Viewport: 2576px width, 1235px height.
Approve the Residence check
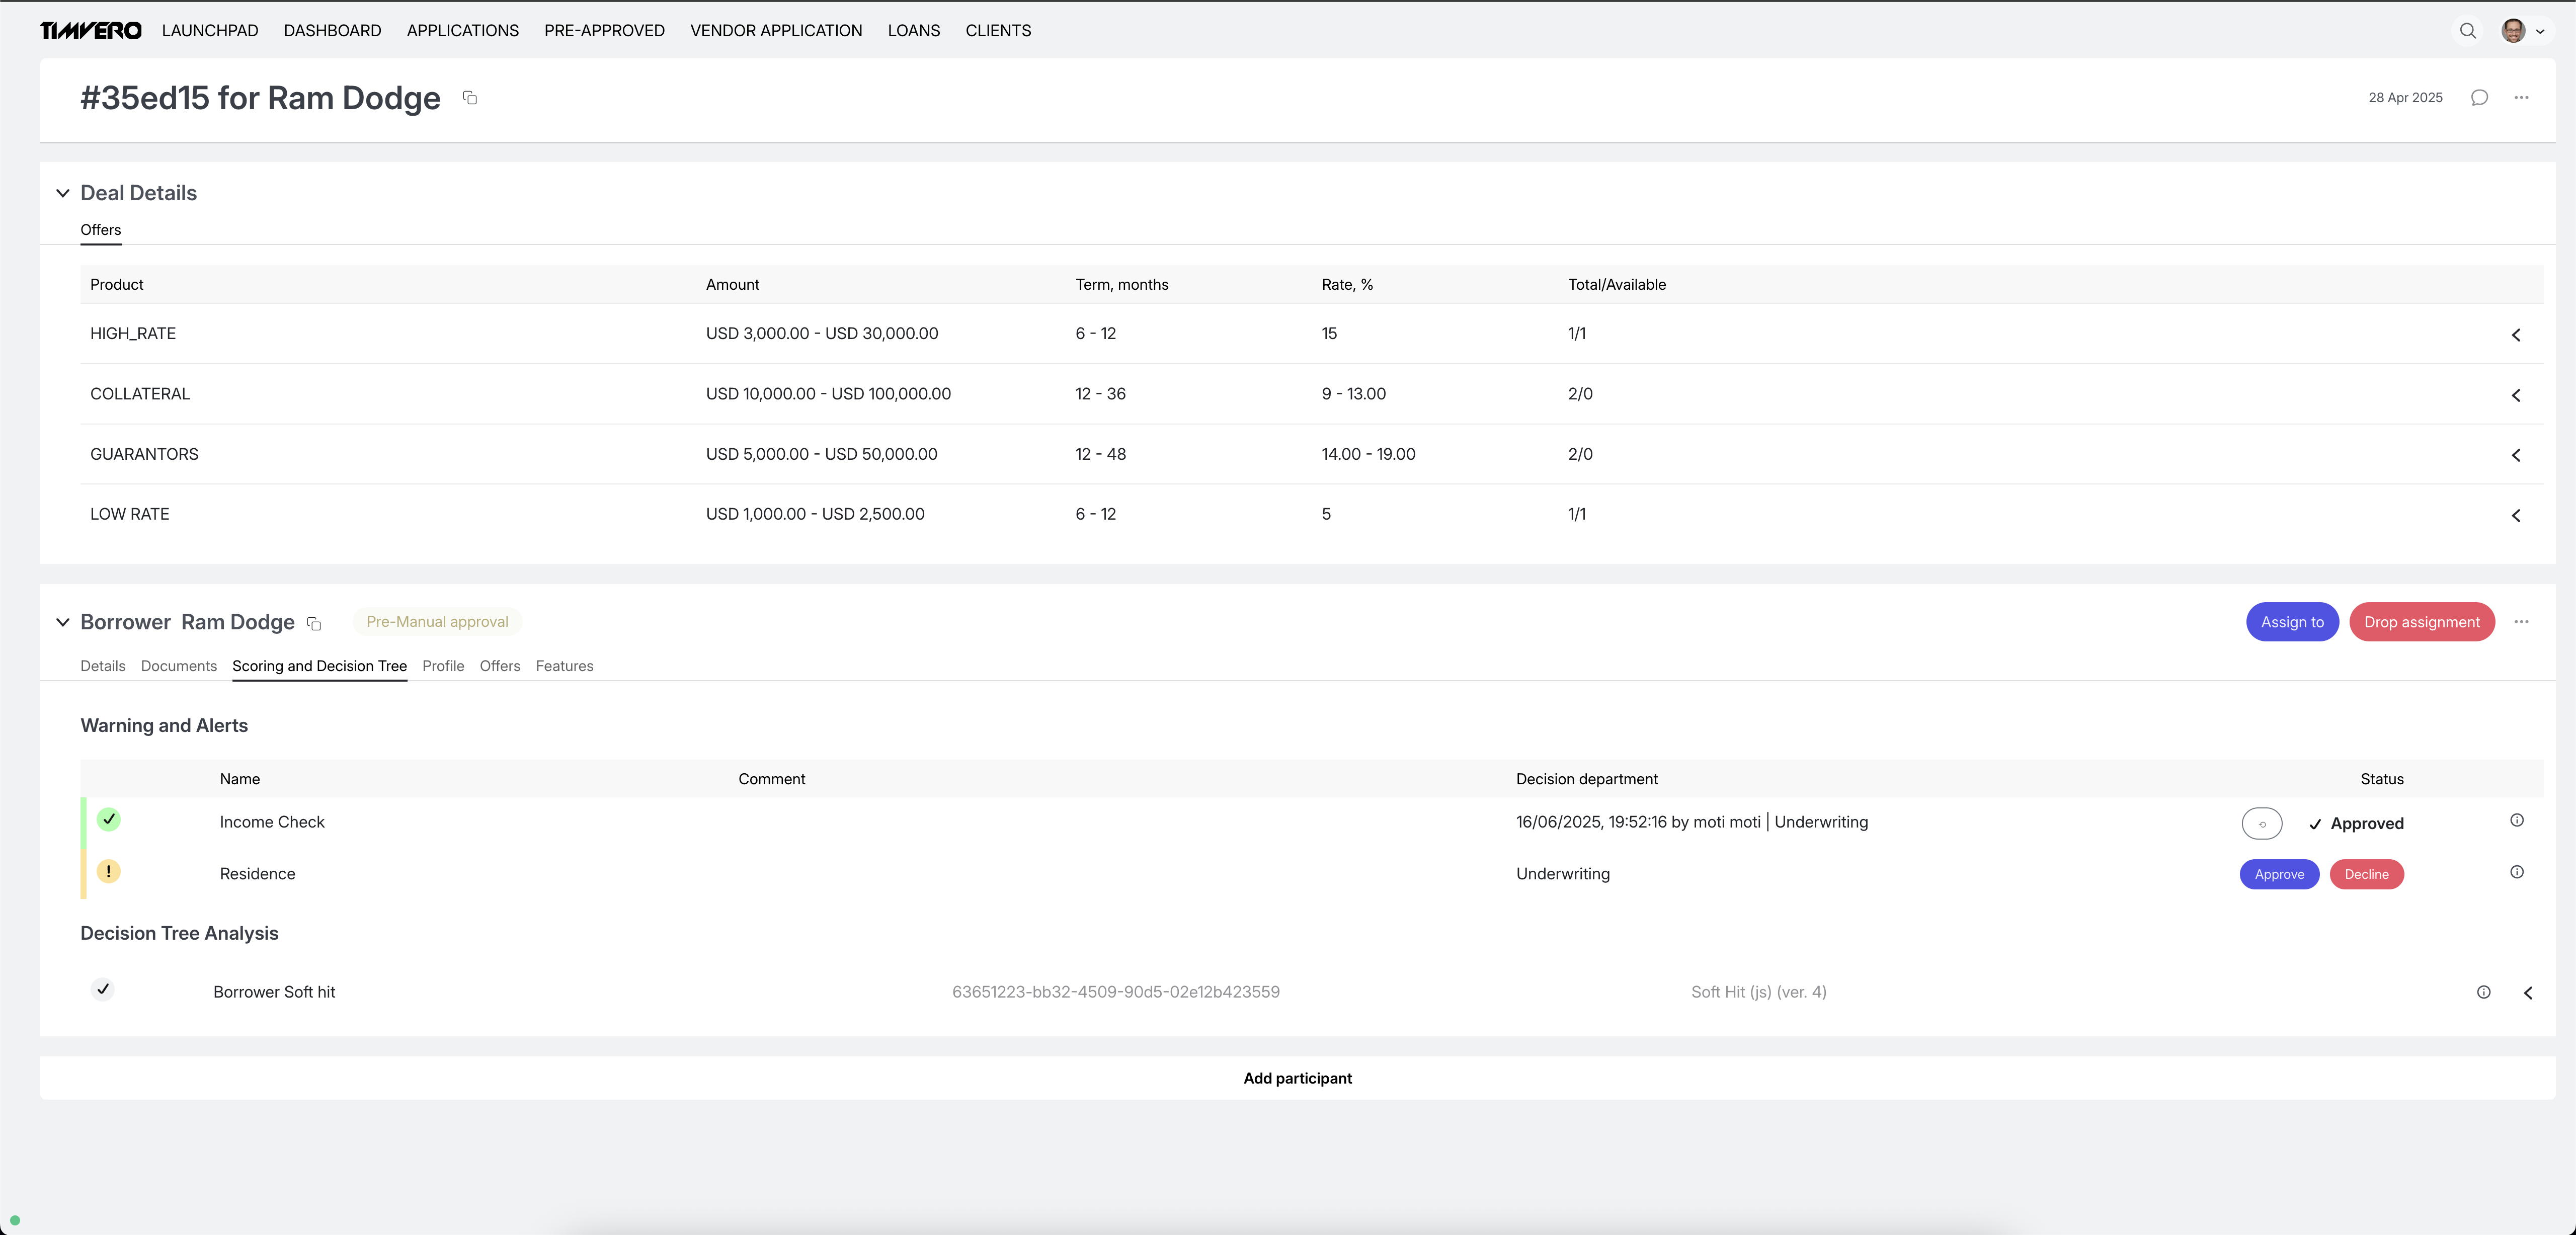[x=2279, y=873]
